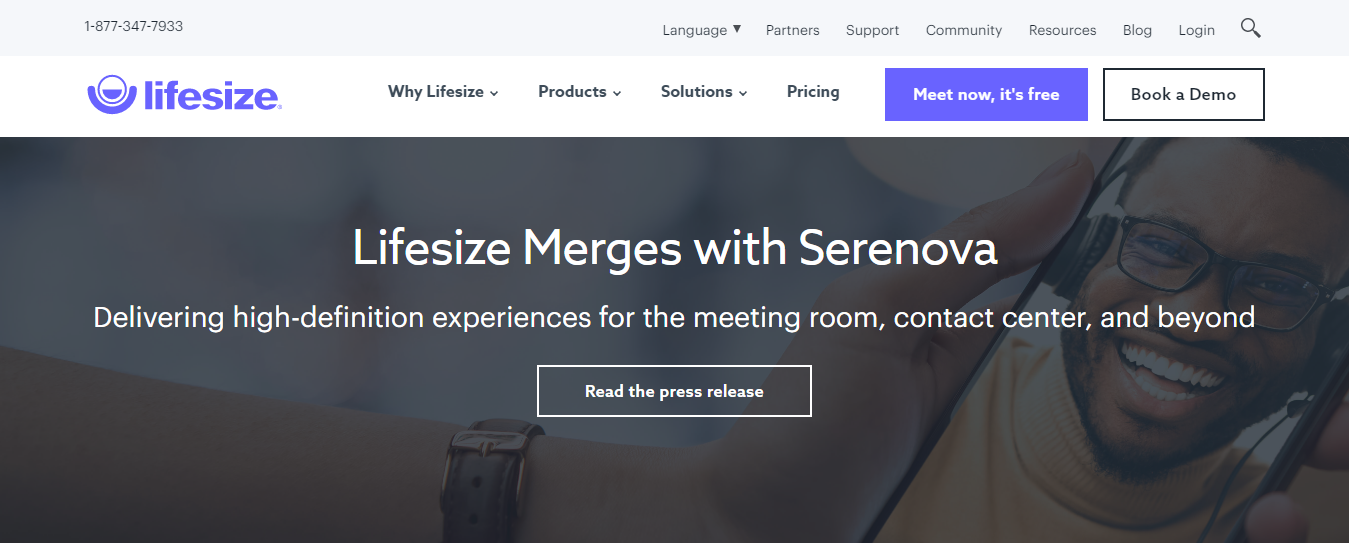
Task: Click the Book a Demo button
Action: [1183, 94]
